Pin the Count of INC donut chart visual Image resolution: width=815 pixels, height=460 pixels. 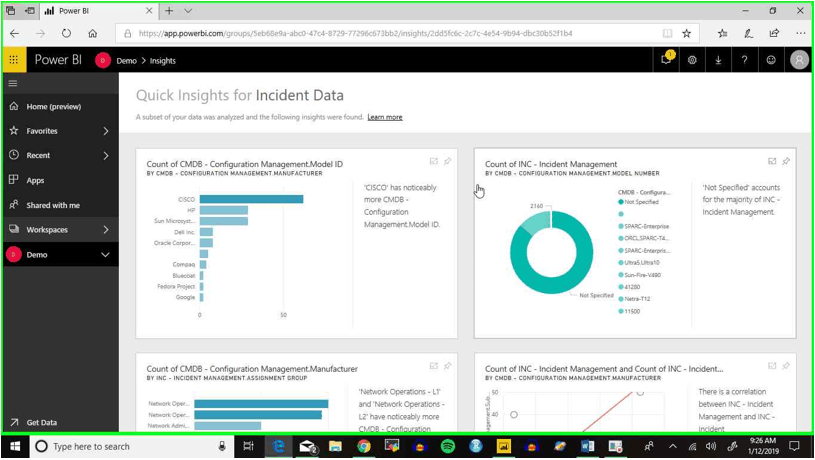click(786, 161)
